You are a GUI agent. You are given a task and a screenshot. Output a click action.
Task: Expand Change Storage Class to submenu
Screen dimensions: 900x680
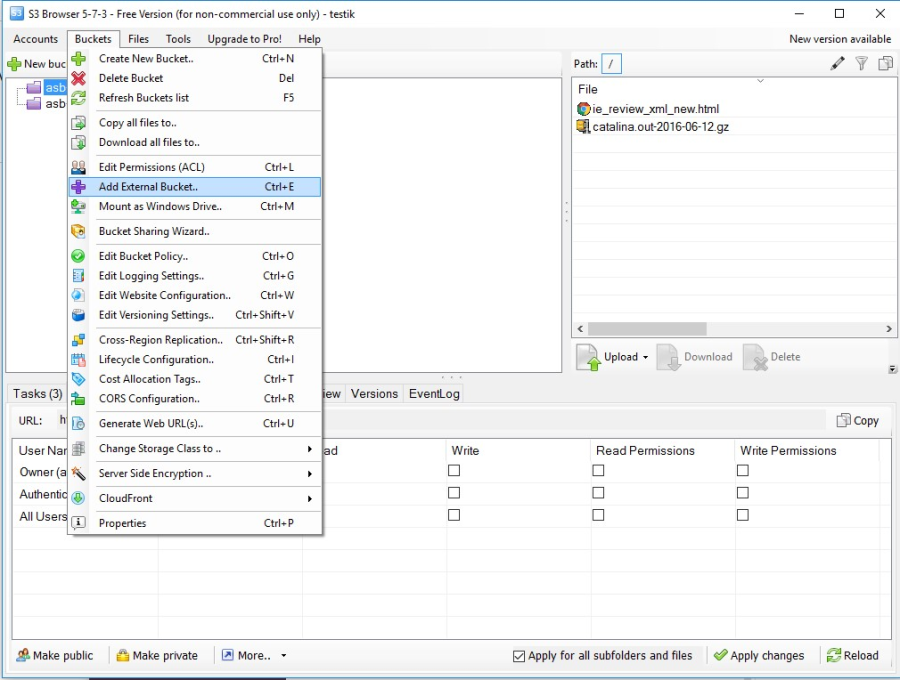309,449
